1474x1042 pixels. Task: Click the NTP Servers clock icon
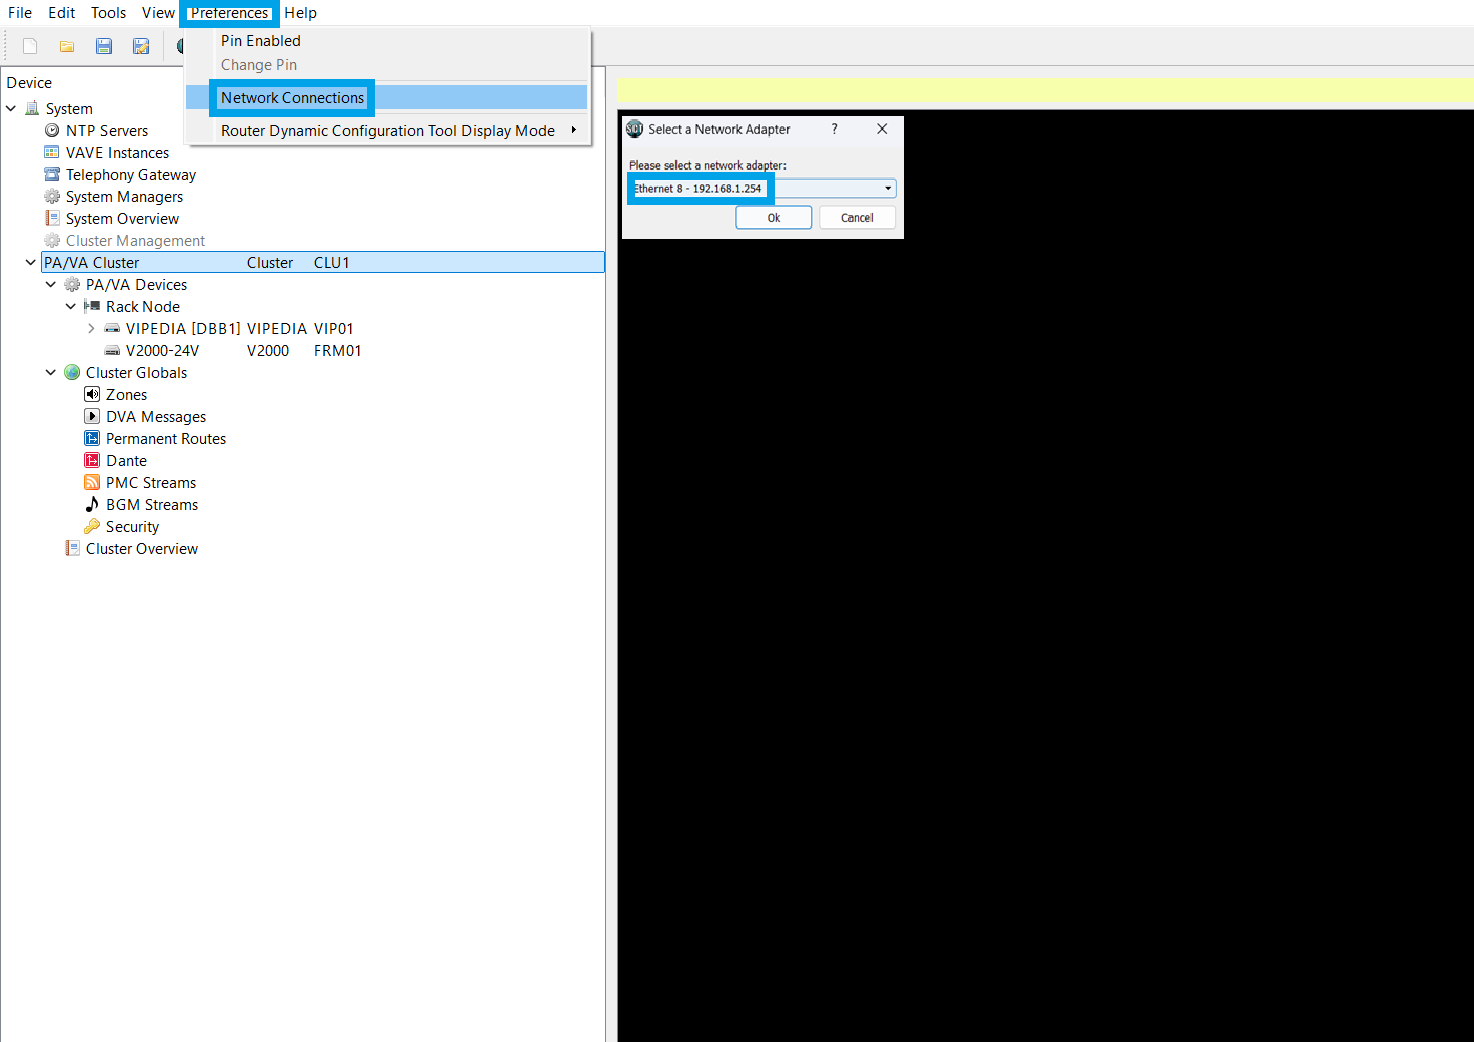tap(52, 130)
